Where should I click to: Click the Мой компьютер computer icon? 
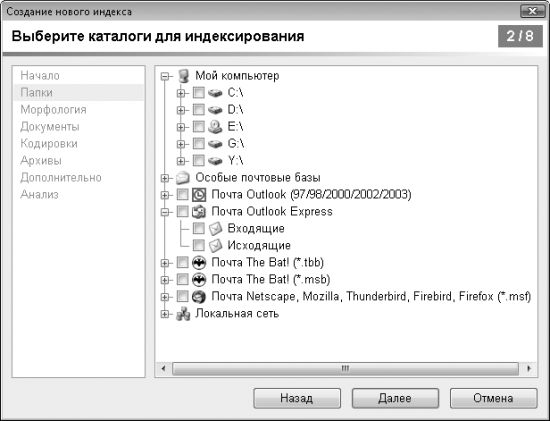tap(183, 76)
